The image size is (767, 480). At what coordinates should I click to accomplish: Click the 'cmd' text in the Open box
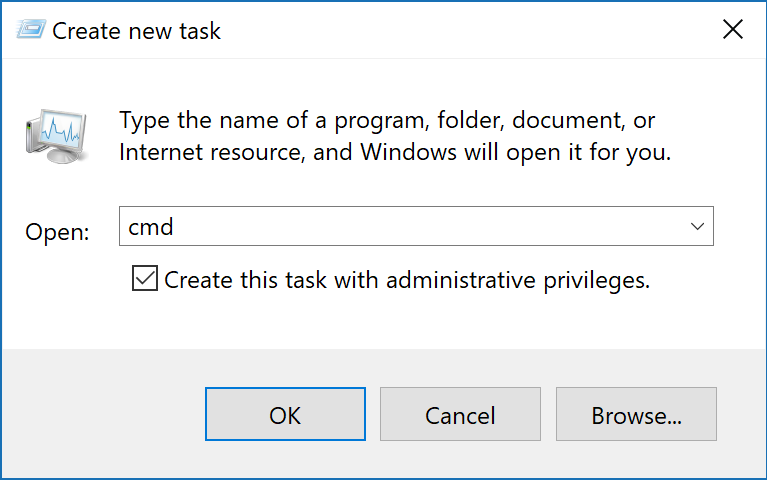(151, 227)
